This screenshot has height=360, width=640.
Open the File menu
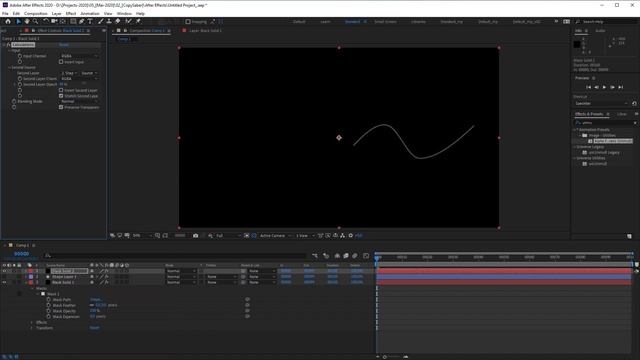pos(5,13)
